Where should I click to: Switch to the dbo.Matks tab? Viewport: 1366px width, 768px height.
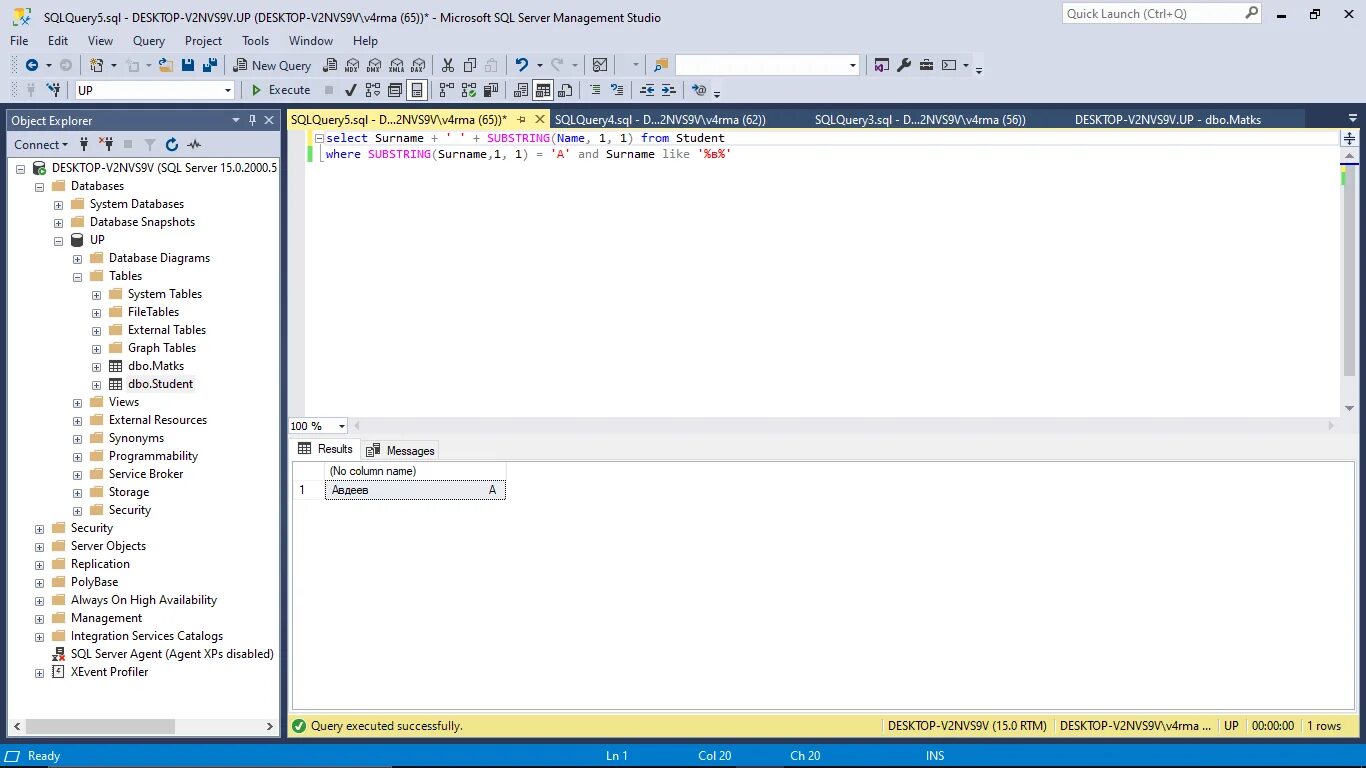[1168, 119]
